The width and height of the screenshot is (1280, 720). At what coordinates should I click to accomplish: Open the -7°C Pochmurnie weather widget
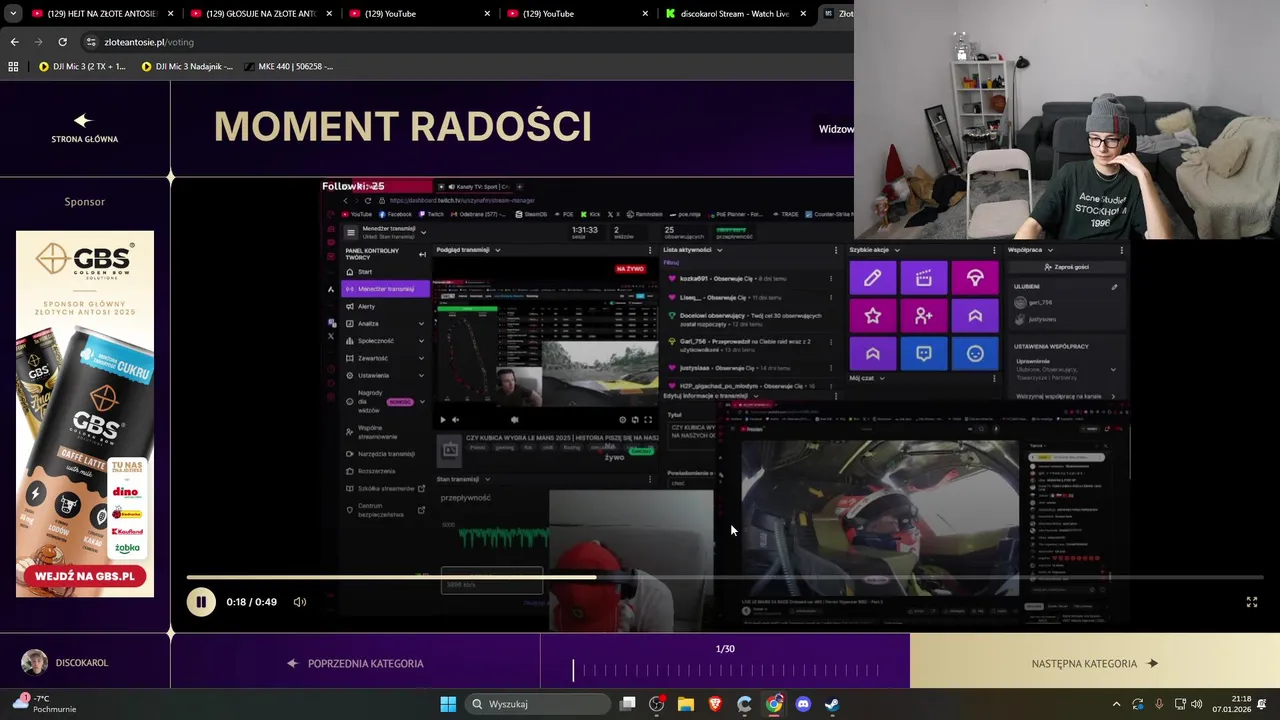pos(44,704)
